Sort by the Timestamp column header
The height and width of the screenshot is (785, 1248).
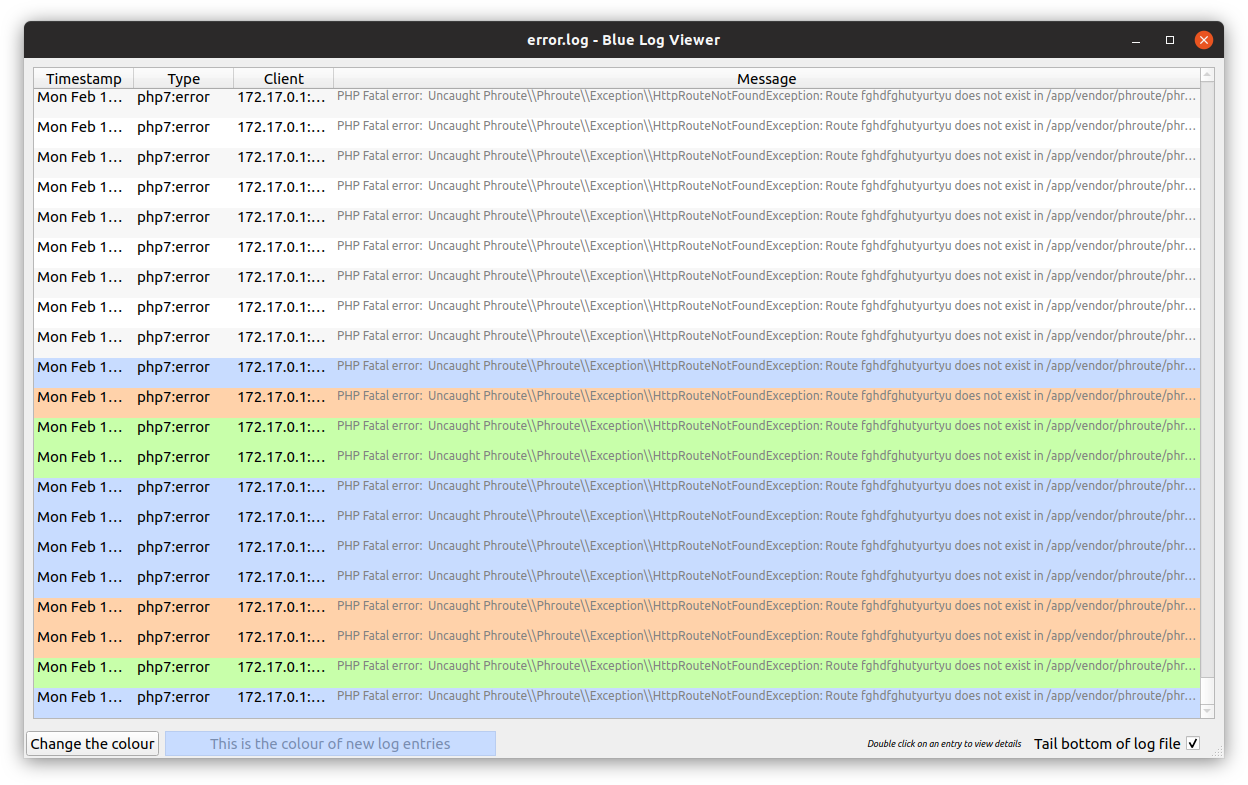point(84,79)
